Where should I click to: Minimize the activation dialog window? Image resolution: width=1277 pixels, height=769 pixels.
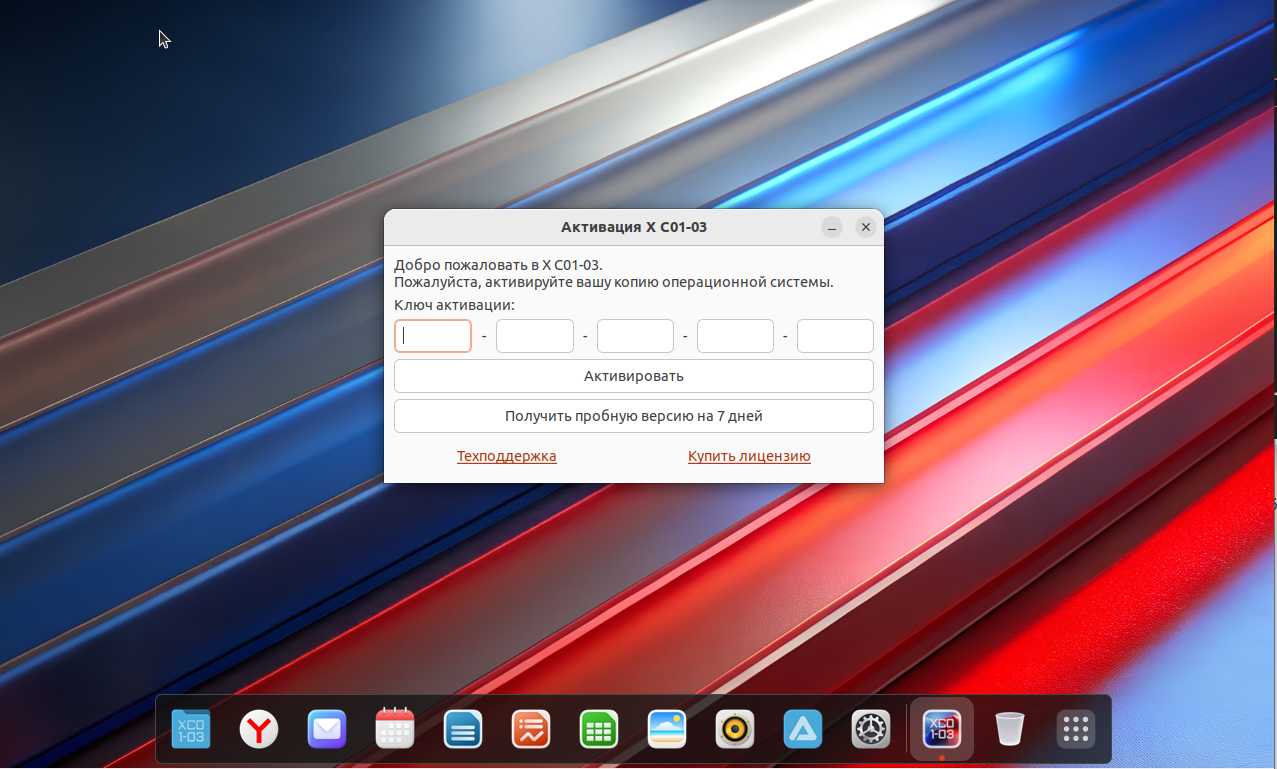click(832, 227)
